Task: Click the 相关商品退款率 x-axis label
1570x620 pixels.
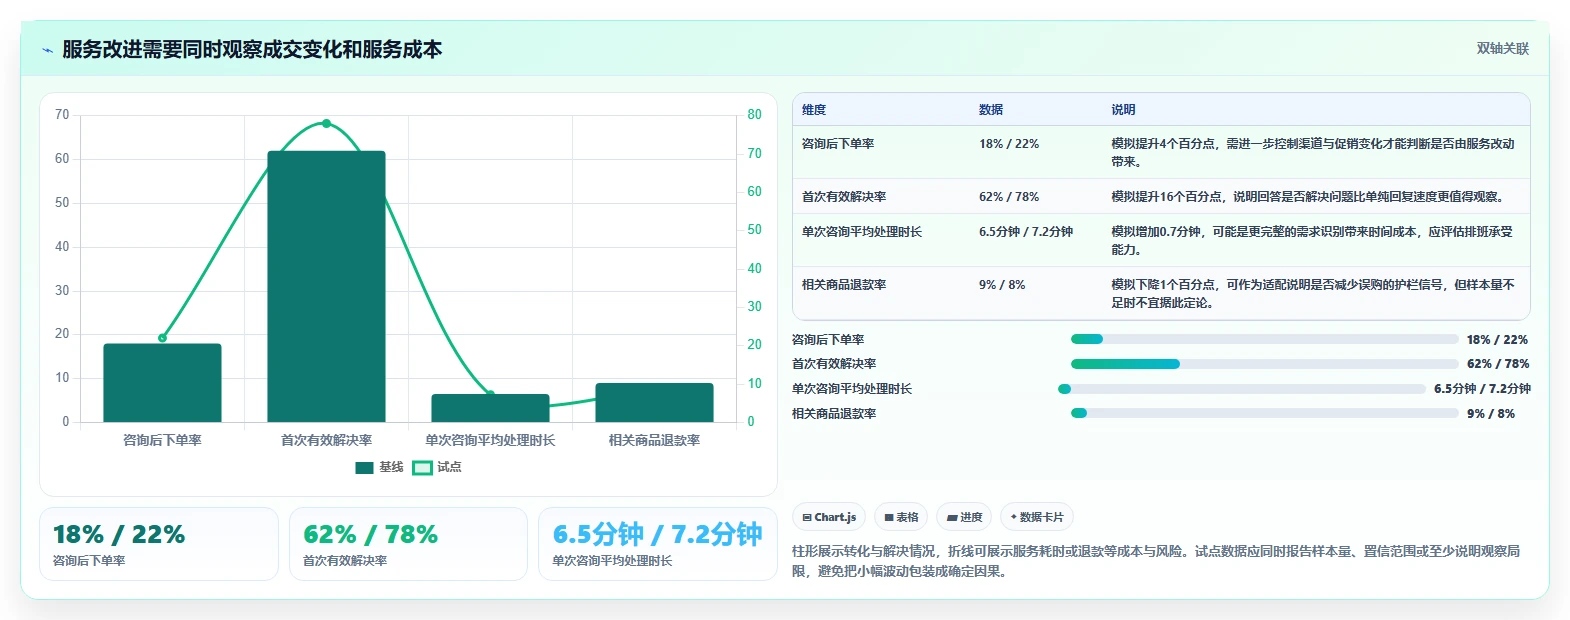Action: (x=654, y=440)
